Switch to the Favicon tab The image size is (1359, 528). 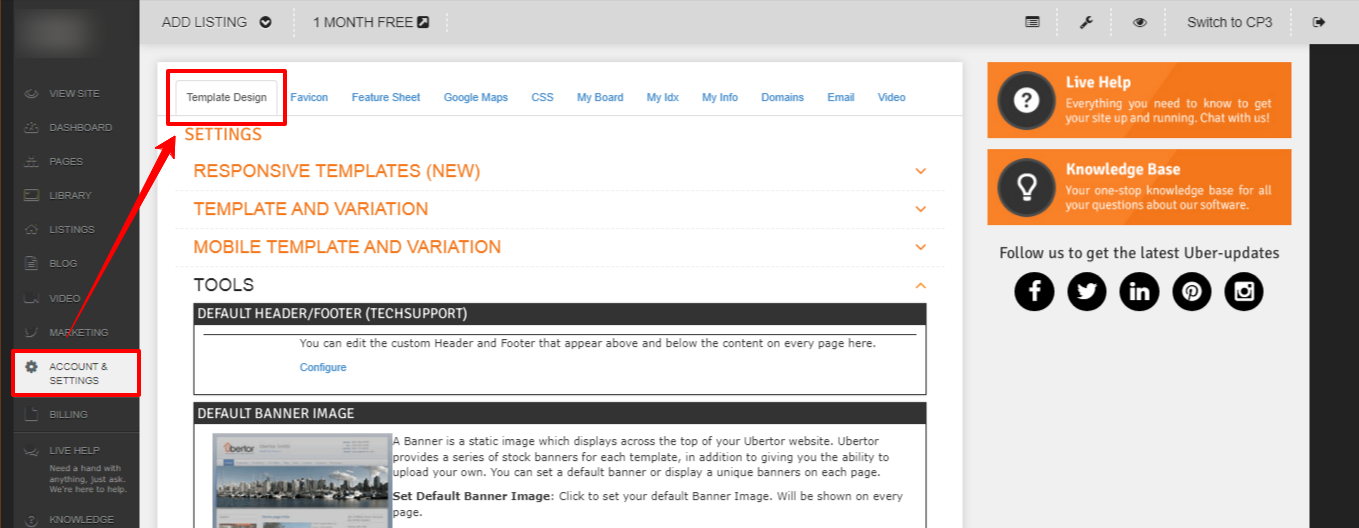click(309, 97)
